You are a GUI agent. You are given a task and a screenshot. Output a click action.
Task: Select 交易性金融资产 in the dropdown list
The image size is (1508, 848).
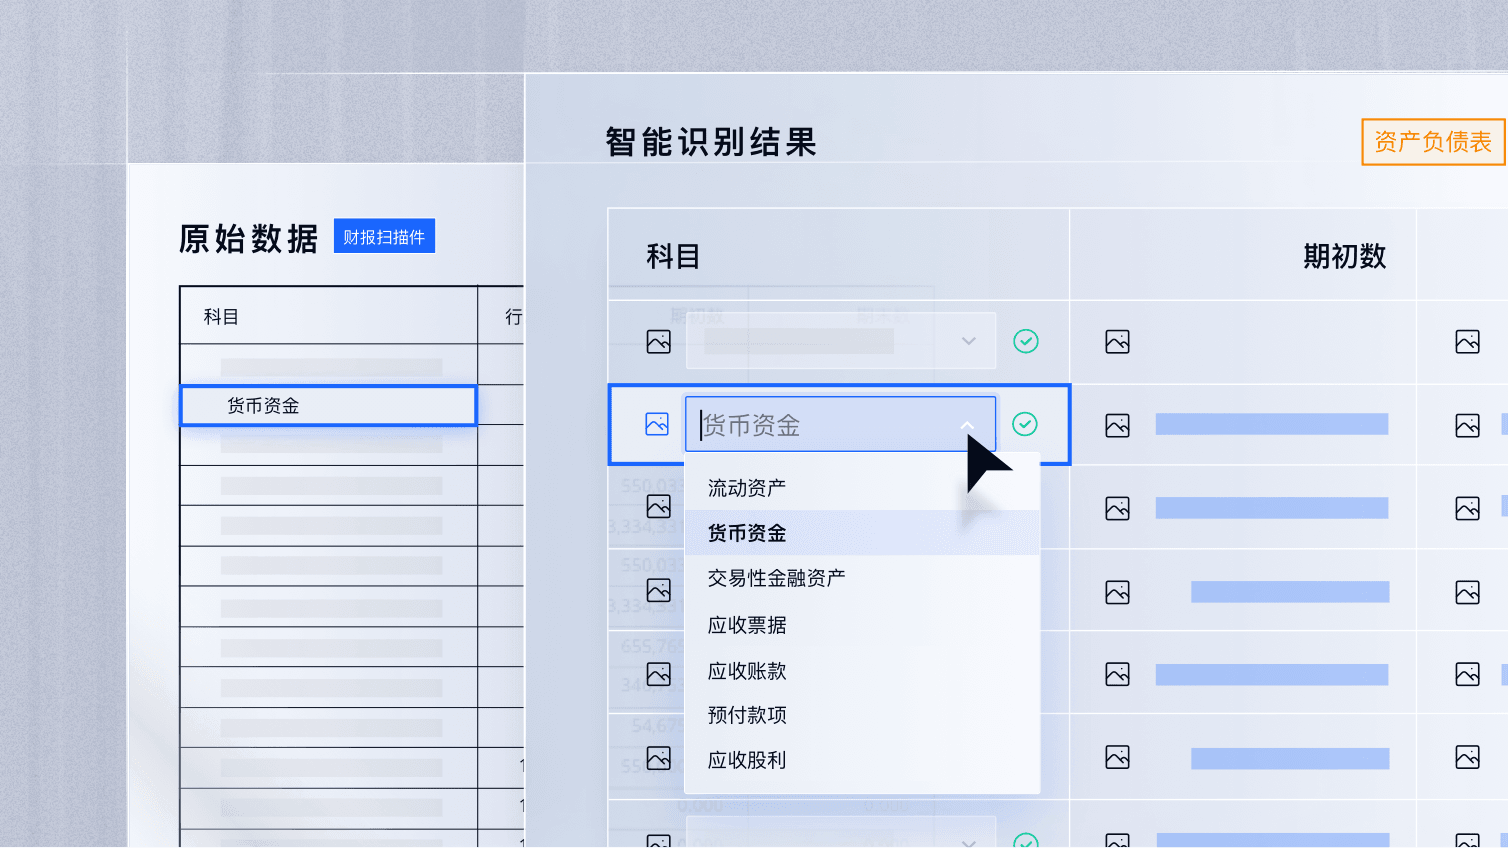pos(777,578)
